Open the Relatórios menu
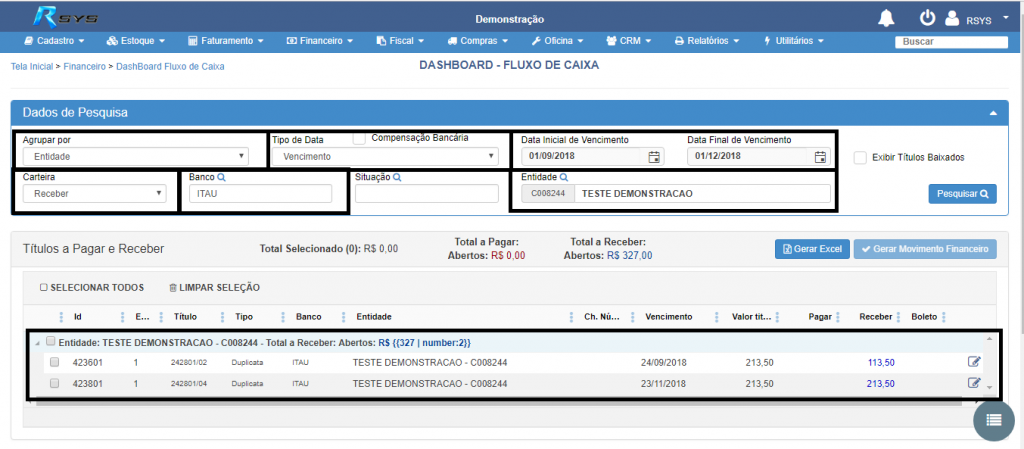Screen dimensions: 1024x449 [706, 41]
